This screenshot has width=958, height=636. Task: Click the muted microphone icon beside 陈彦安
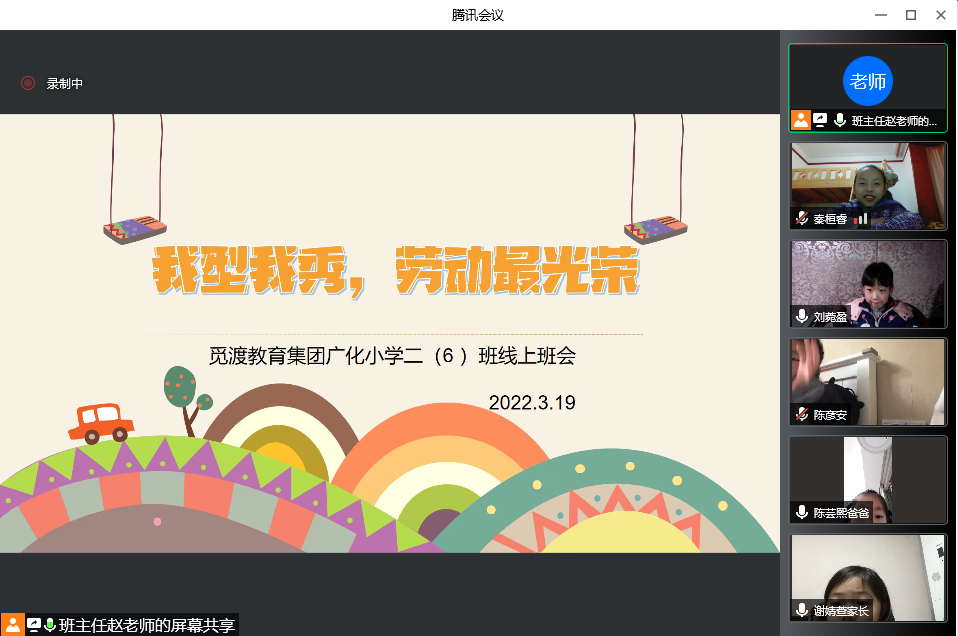pyautogui.click(x=802, y=414)
